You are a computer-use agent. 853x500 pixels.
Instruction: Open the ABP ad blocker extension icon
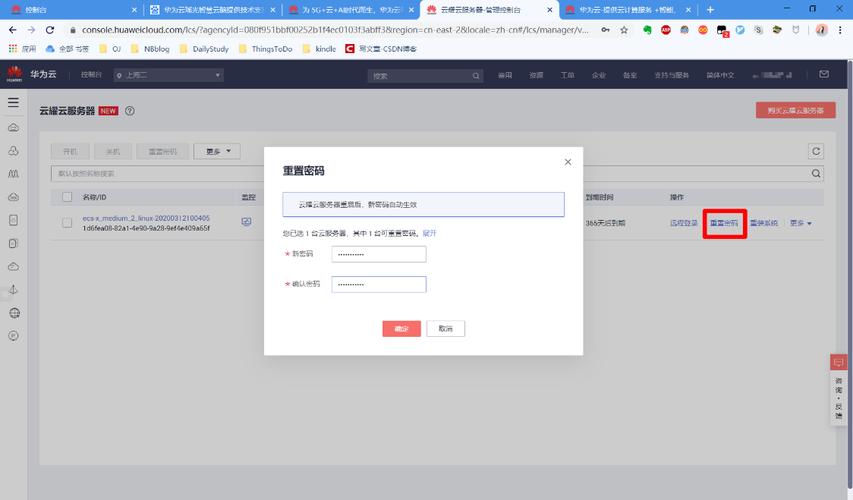665,30
